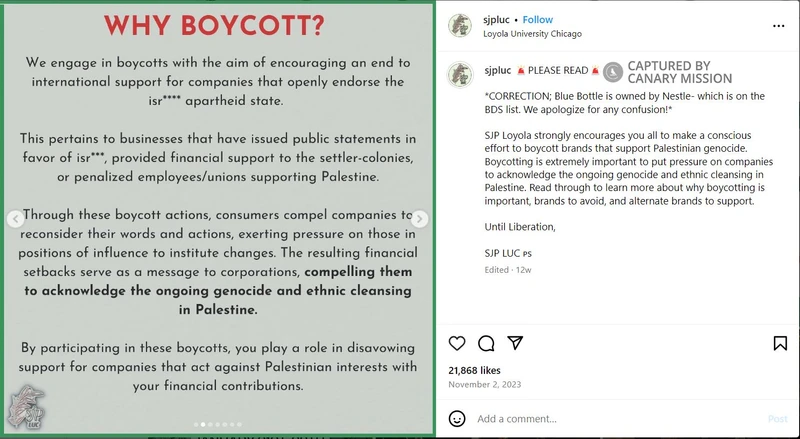Open comments via speech bubble icon

pos(486,343)
